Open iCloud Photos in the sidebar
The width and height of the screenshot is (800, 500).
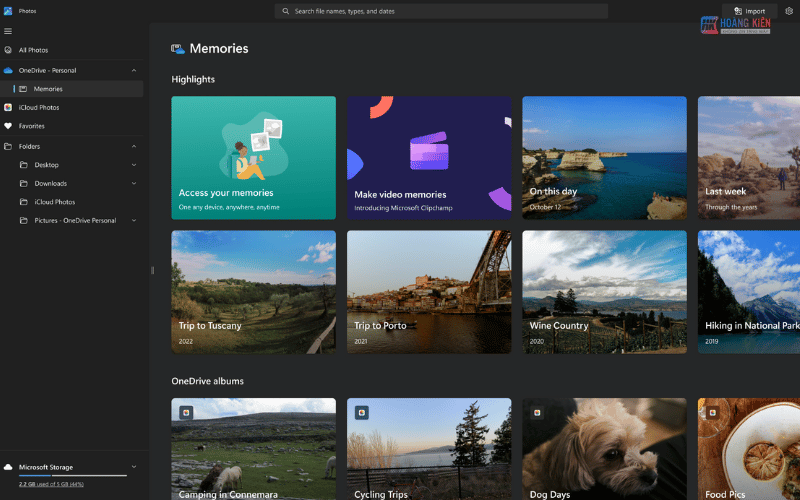coord(71,107)
